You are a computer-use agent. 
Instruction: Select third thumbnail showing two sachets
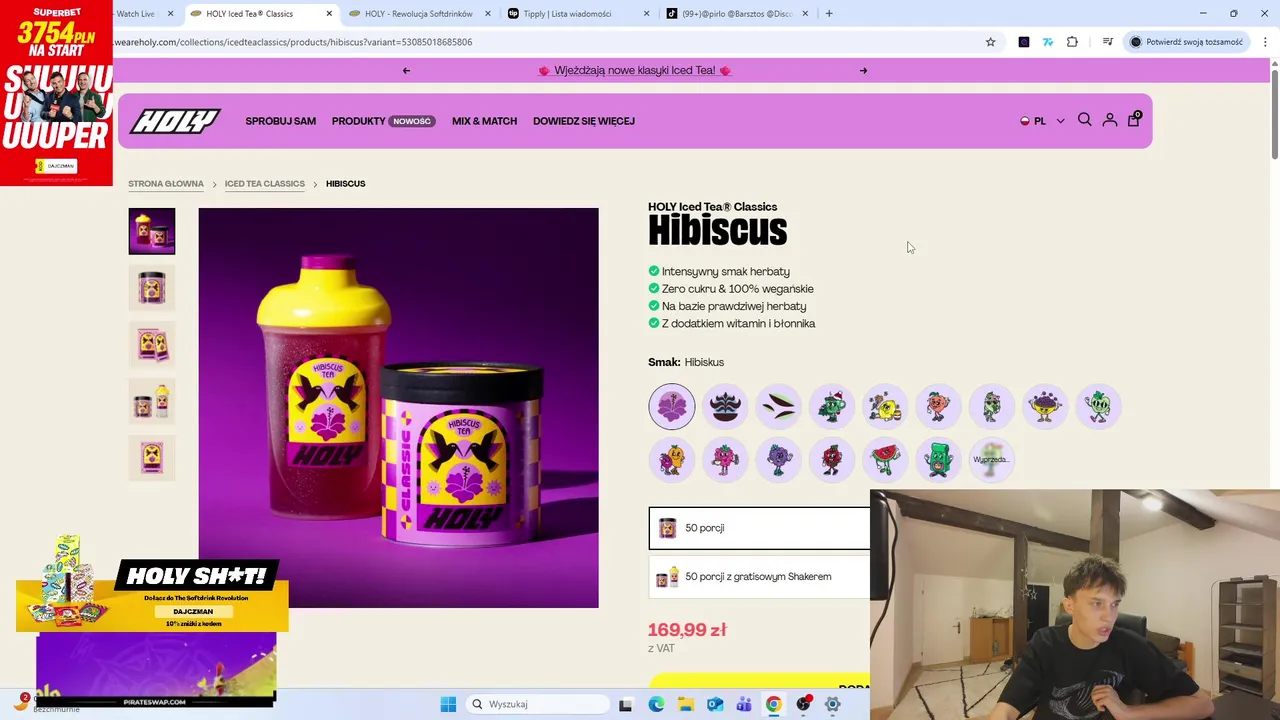click(152, 345)
